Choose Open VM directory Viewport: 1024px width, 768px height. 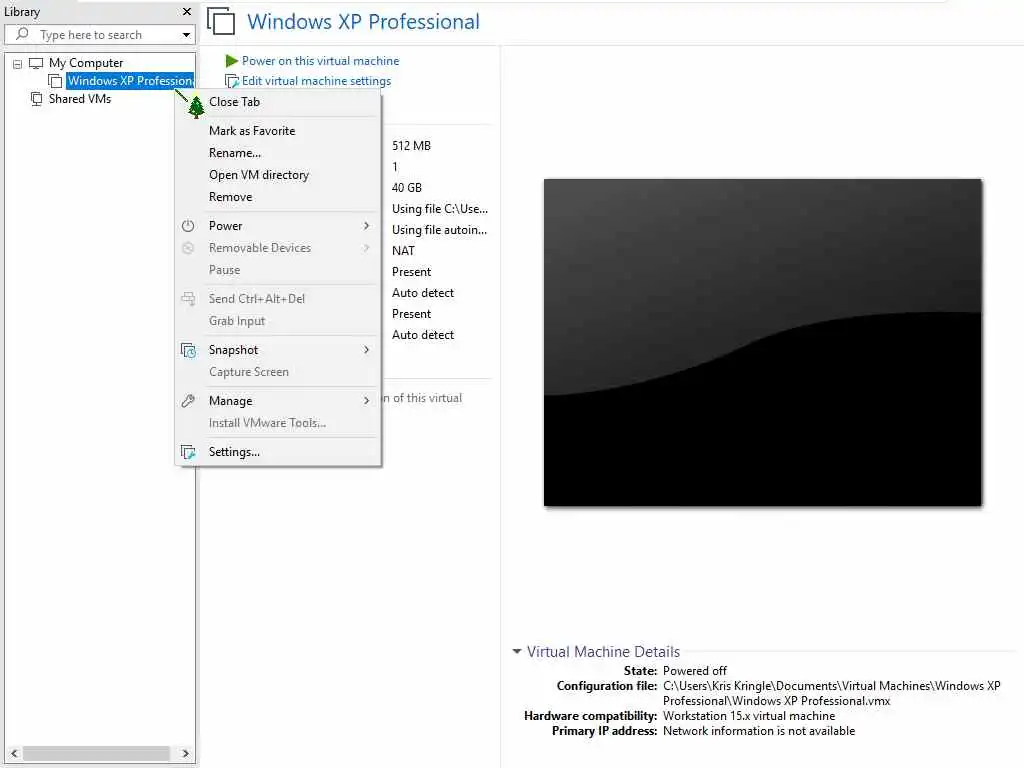coord(278,175)
